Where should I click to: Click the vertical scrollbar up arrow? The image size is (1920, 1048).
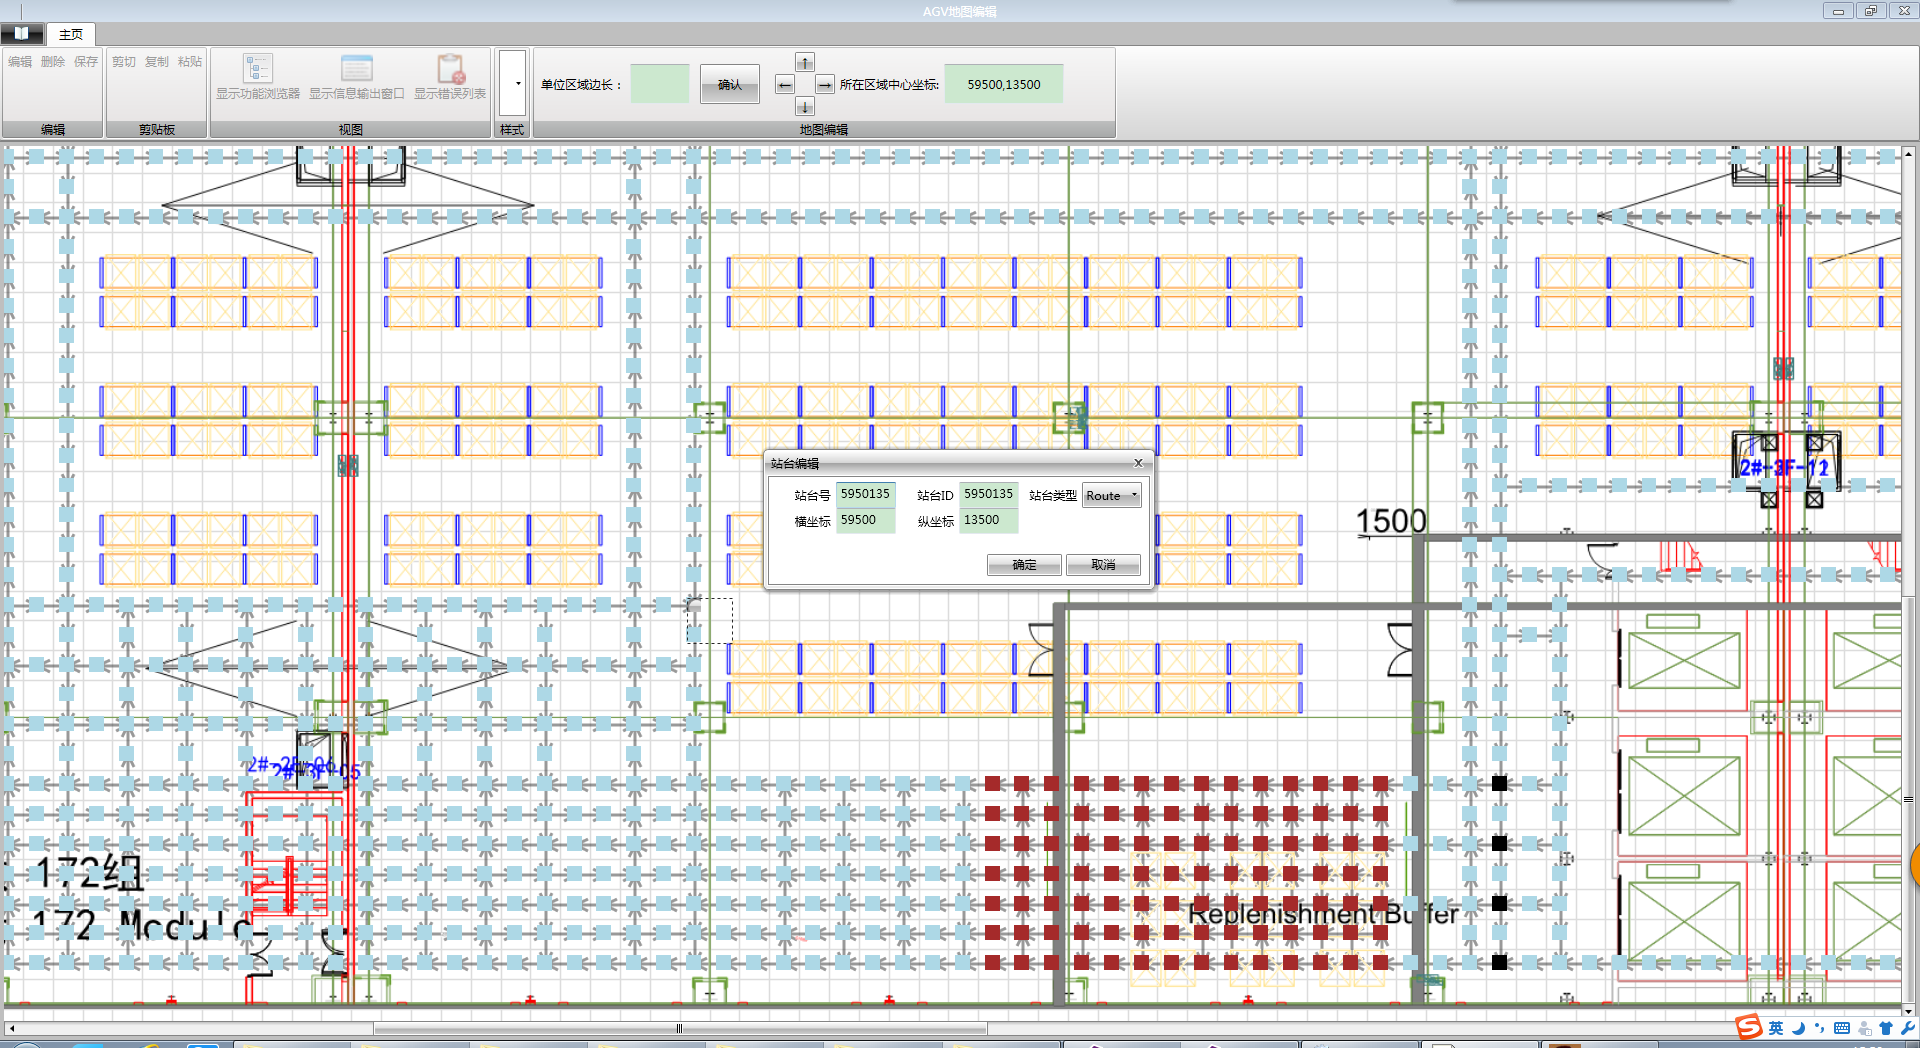(x=1908, y=154)
